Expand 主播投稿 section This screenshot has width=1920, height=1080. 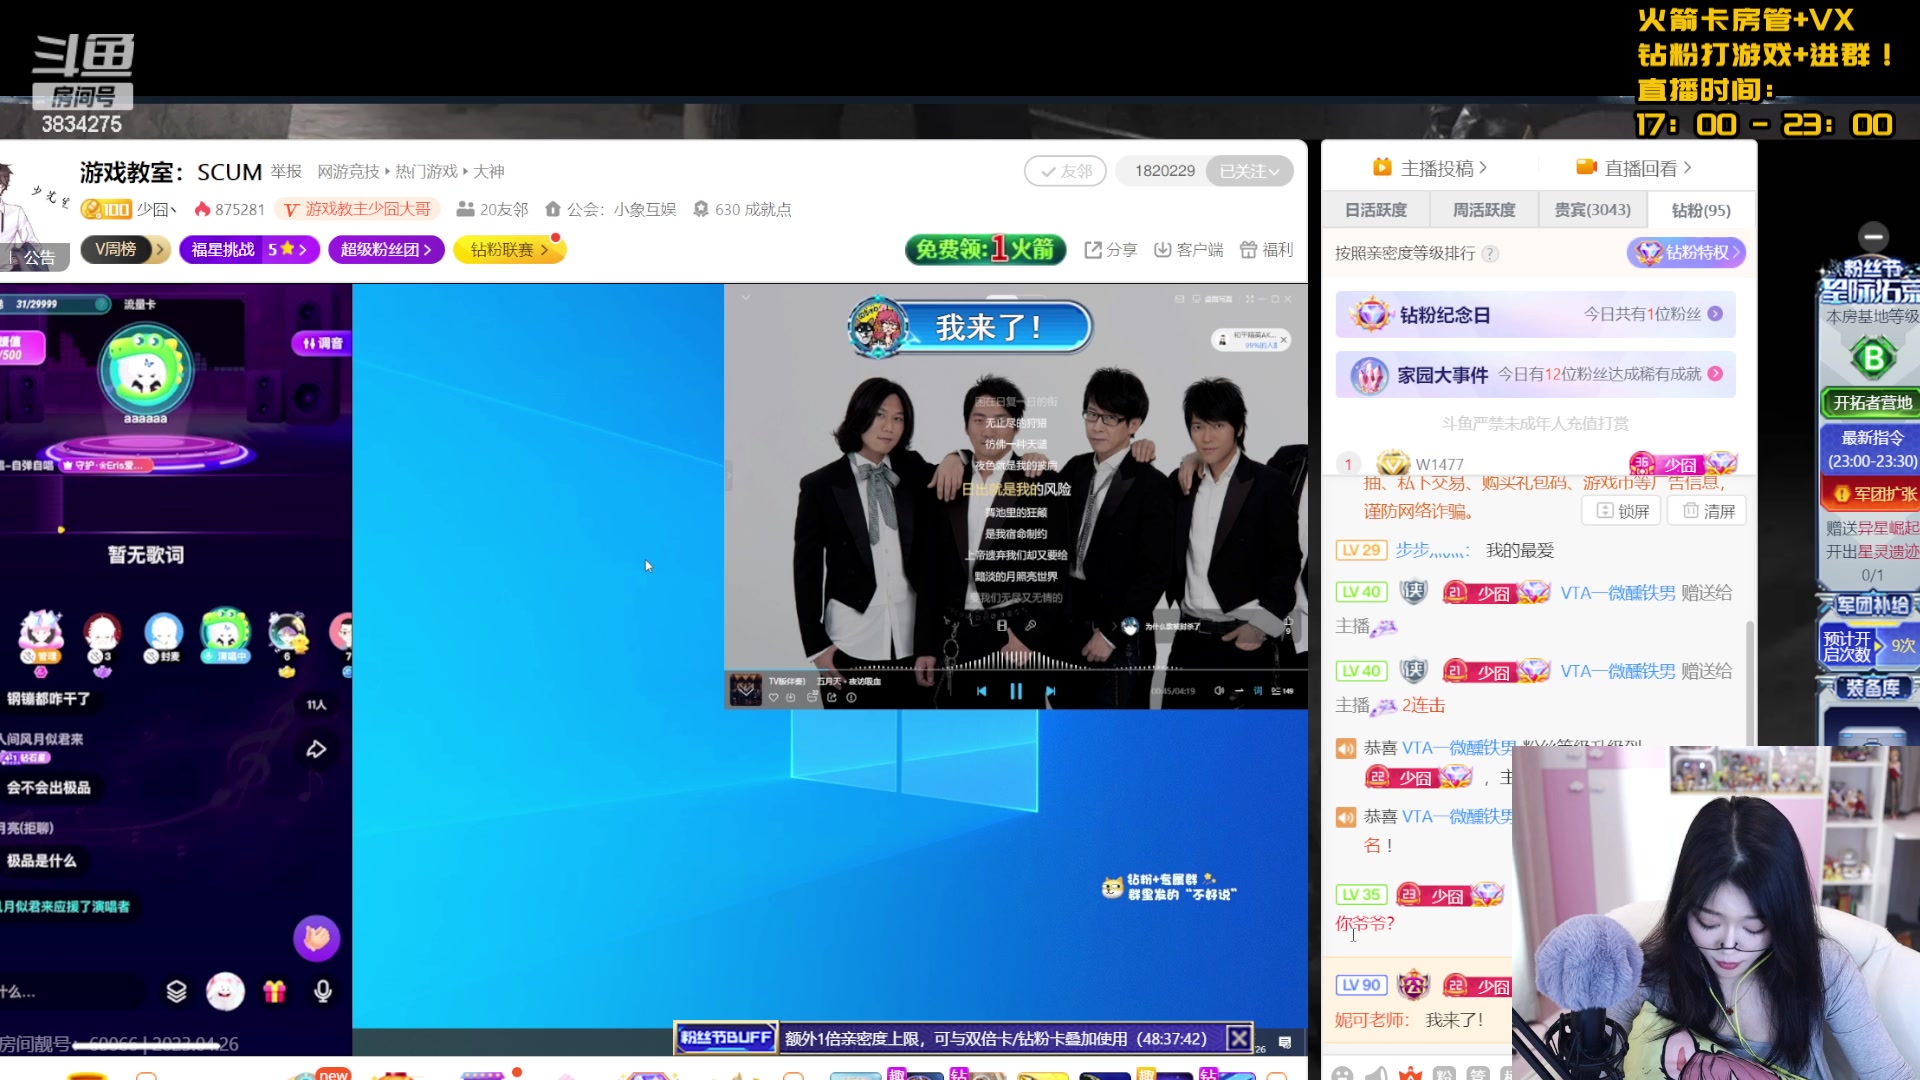pyautogui.click(x=1431, y=168)
